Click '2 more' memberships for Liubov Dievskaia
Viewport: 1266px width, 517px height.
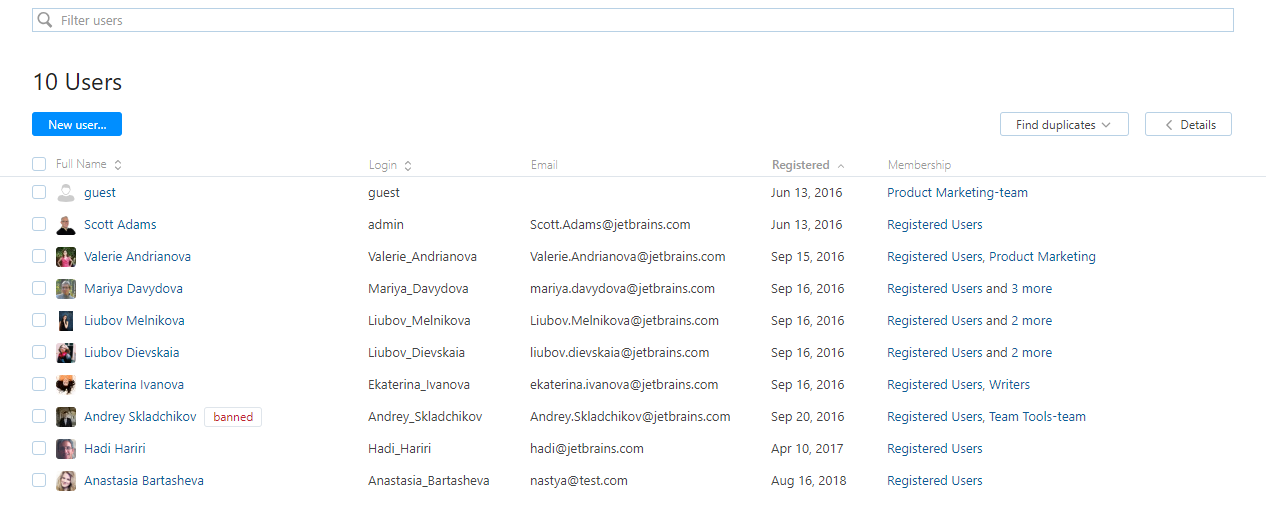pos(1031,353)
